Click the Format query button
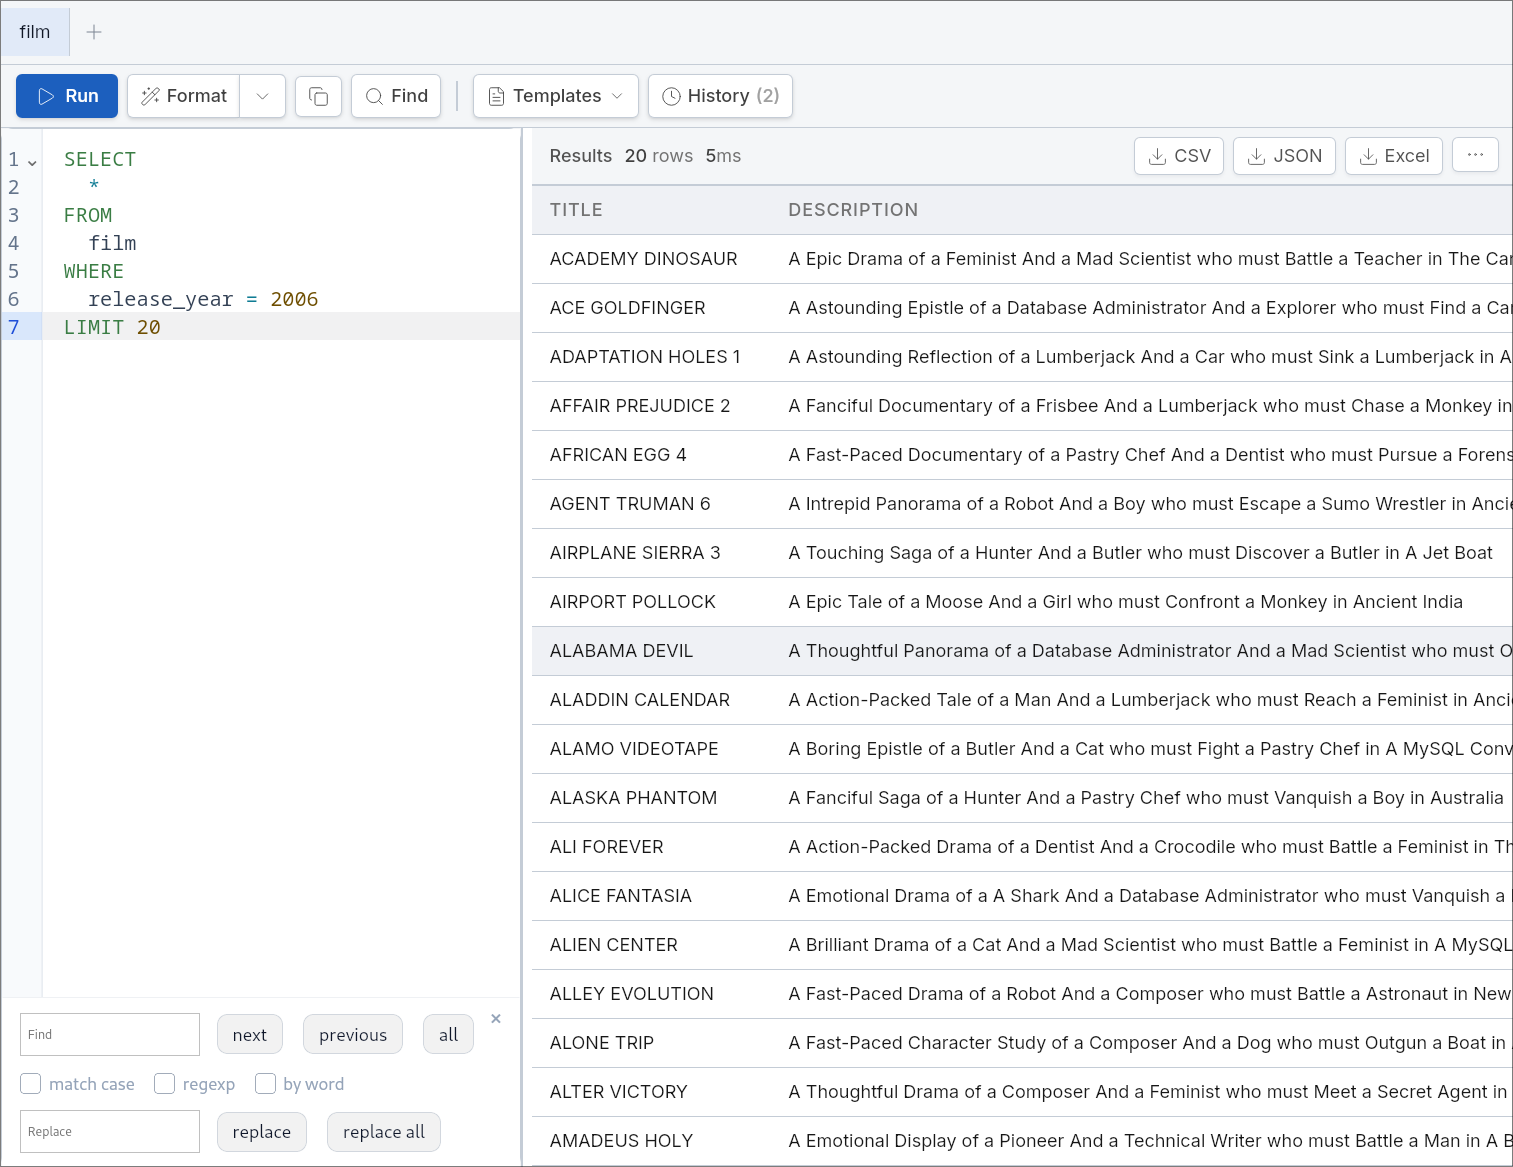 click(184, 96)
